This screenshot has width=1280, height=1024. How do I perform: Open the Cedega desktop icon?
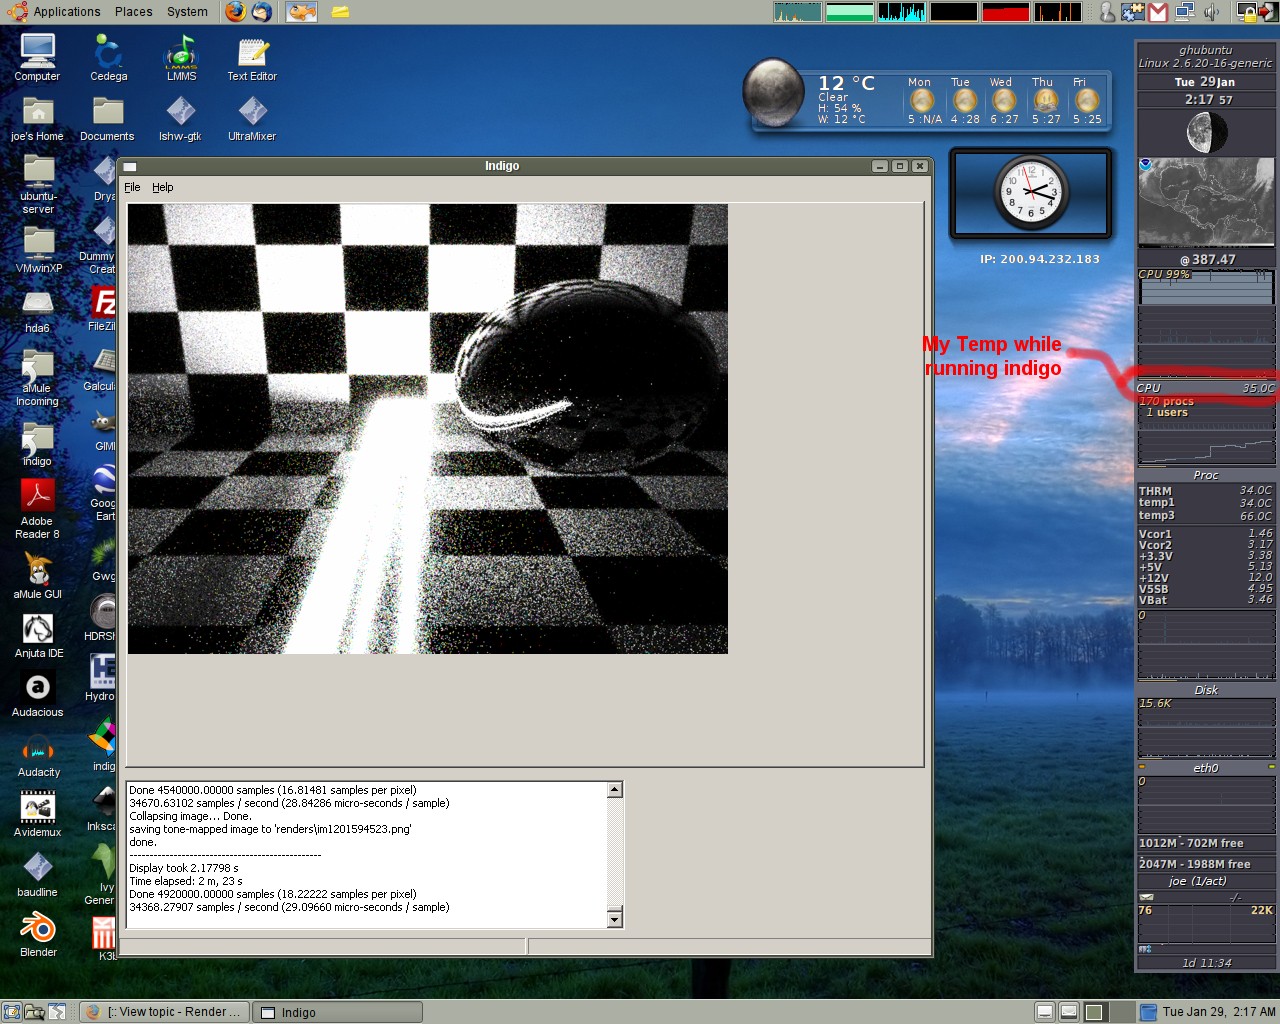[x=108, y=57]
